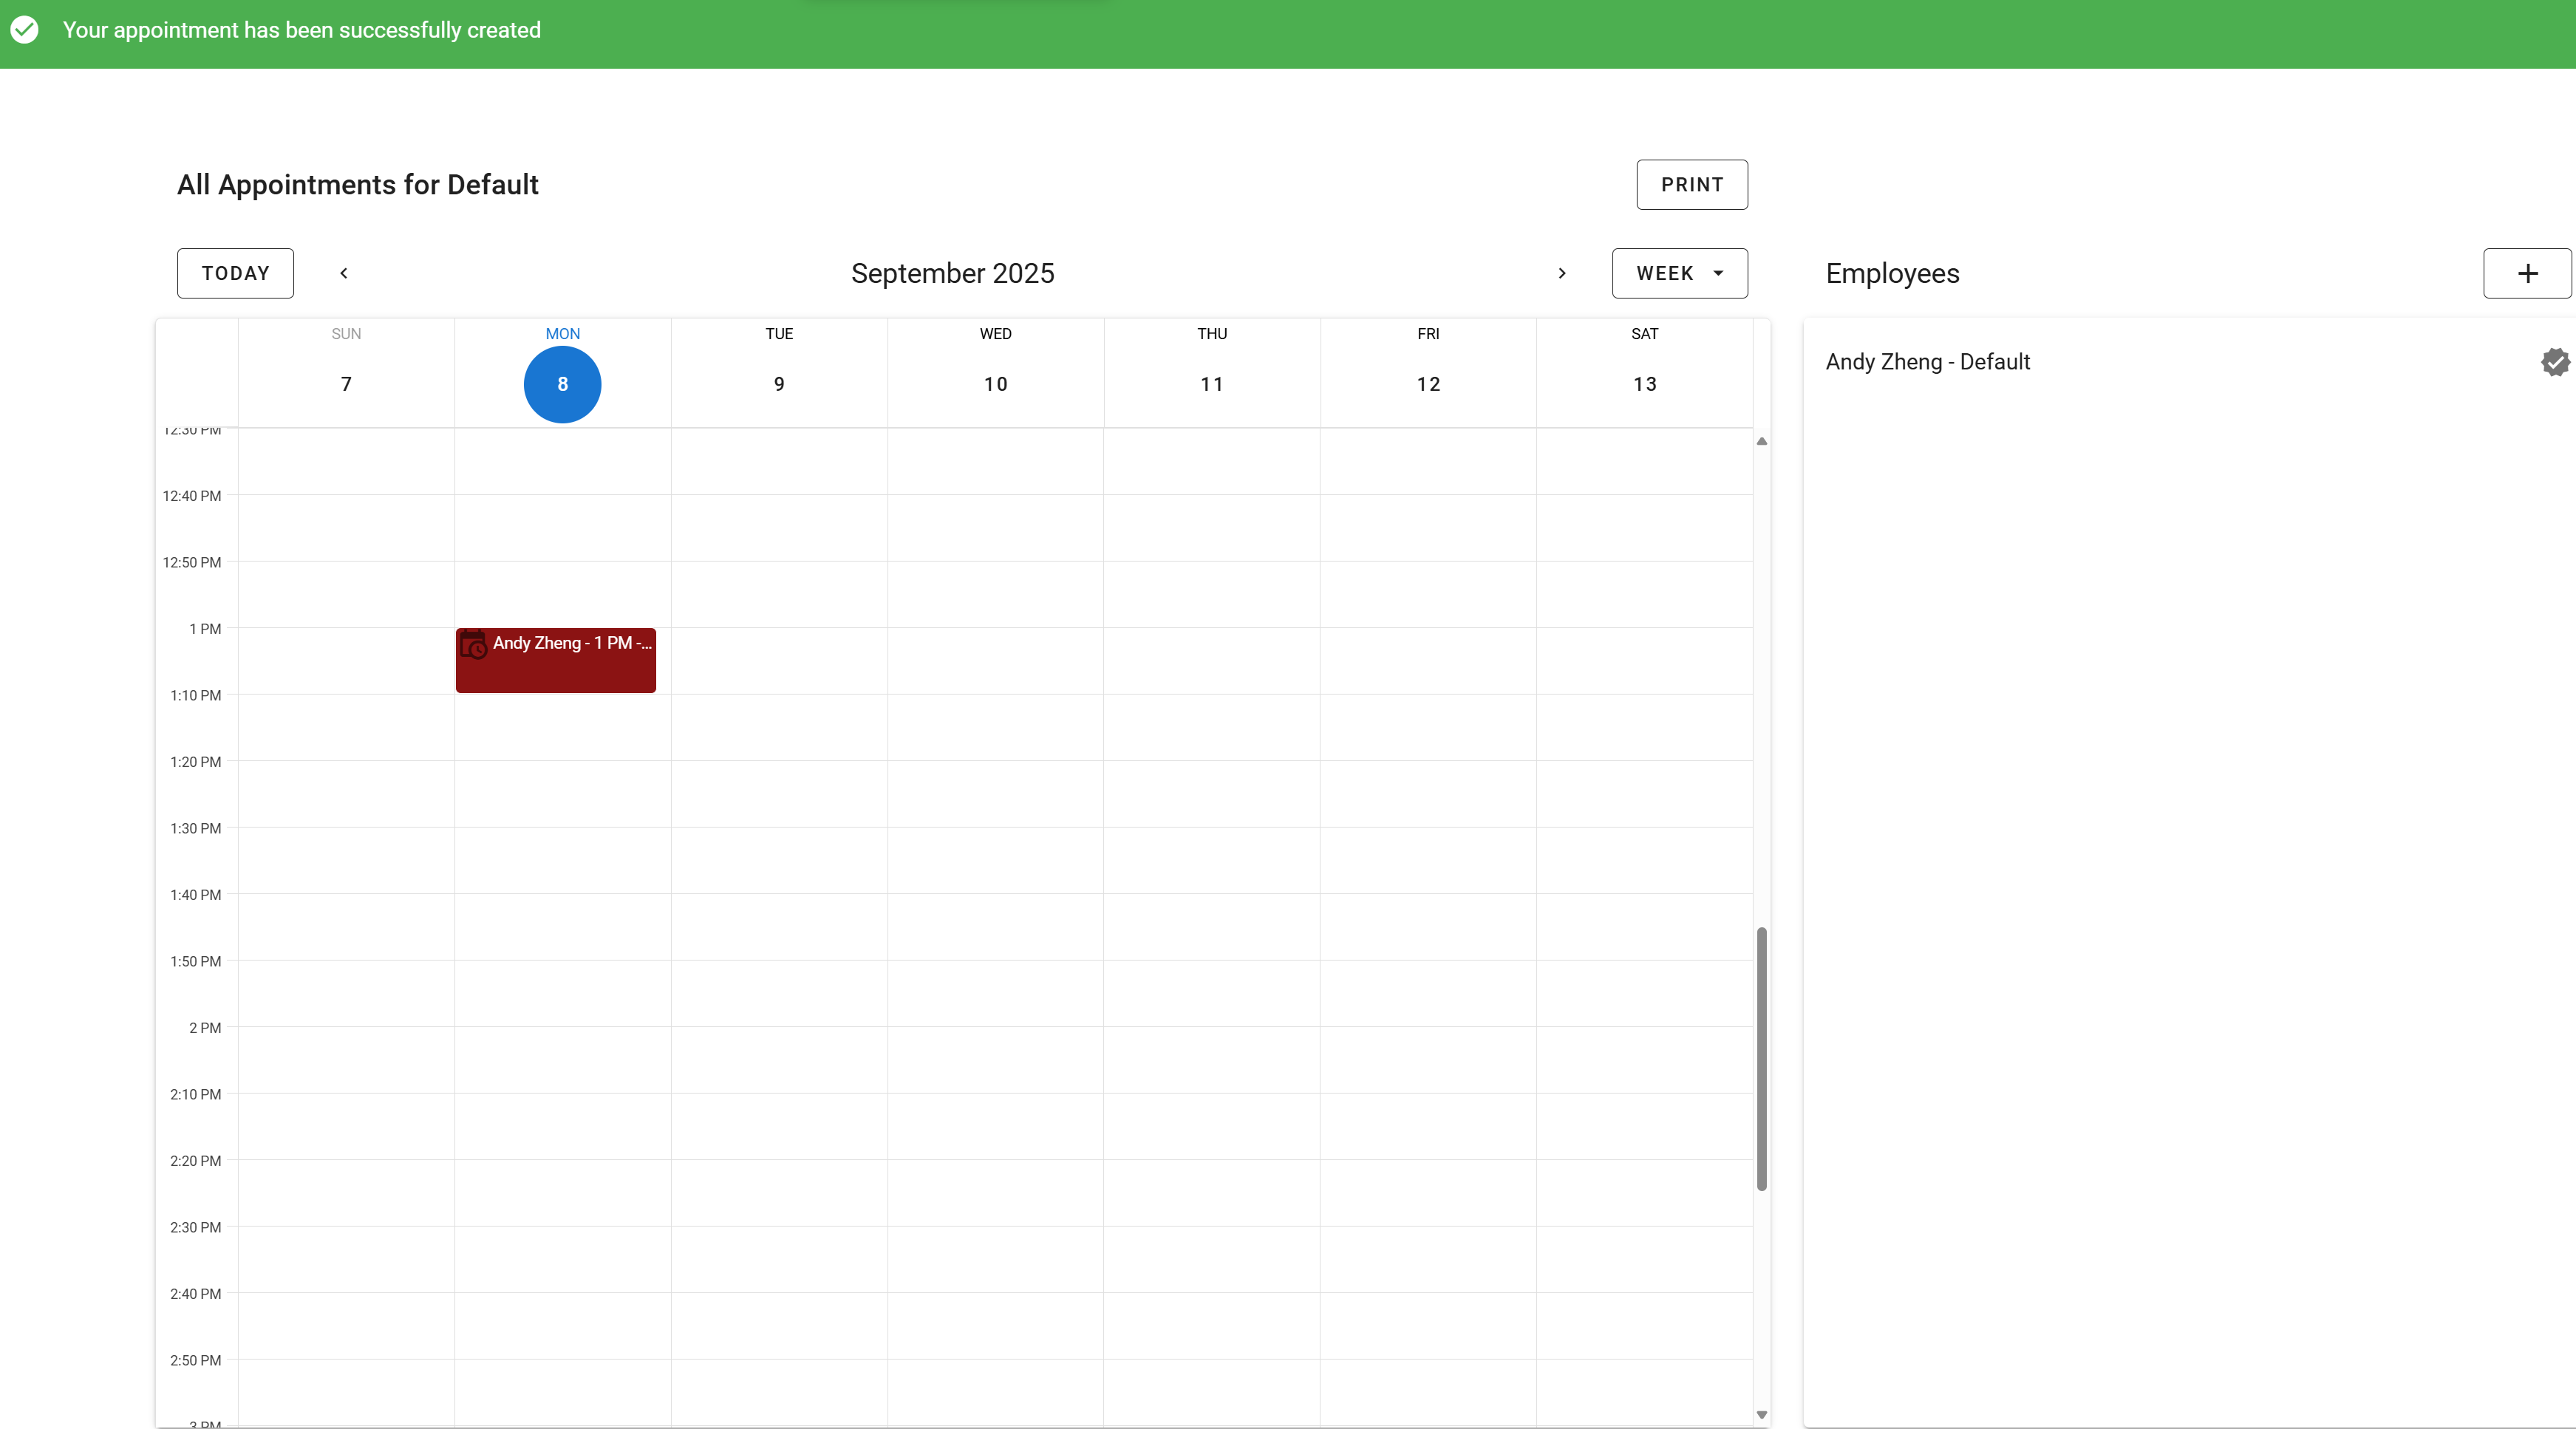Click the 1:10 PM time label
This screenshot has height=1429, width=2576.
(x=196, y=695)
